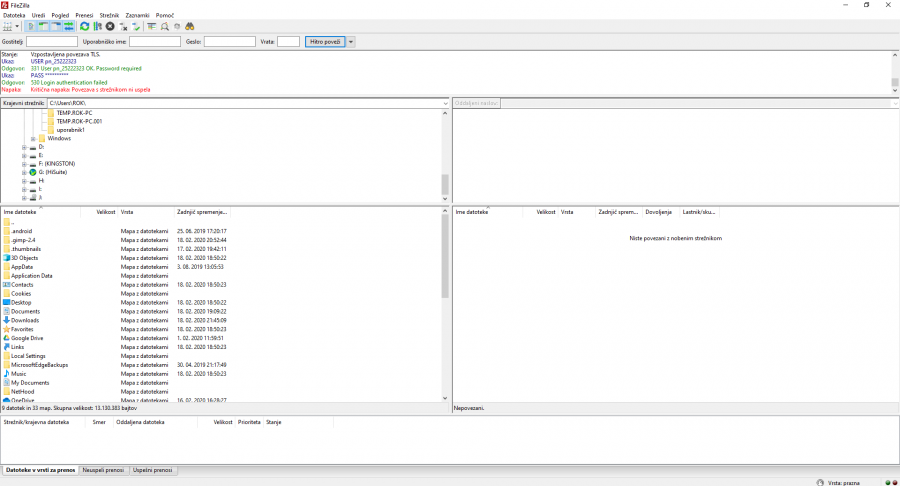Open the Quickconnect history dropdown arrow
The width and height of the screenshot is (900, 486).
[351, 42]
